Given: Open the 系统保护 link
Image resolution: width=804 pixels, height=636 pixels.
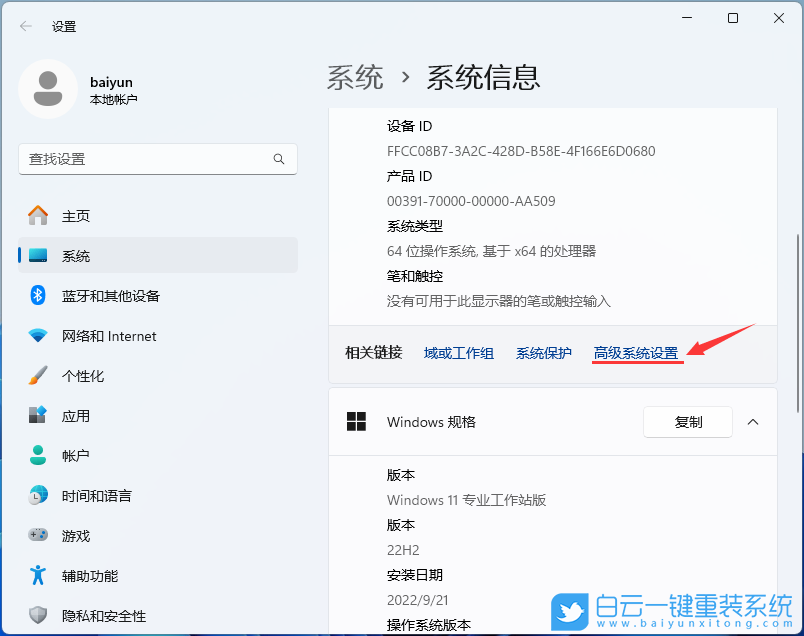Looking at the screenshot, I should [544, 353].
